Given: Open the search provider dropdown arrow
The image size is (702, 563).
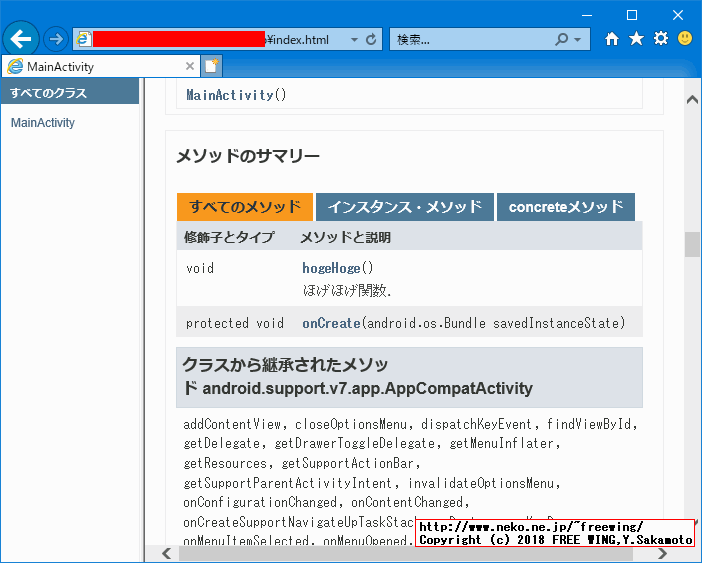Looking at the screenshot, I should point(578,40).
